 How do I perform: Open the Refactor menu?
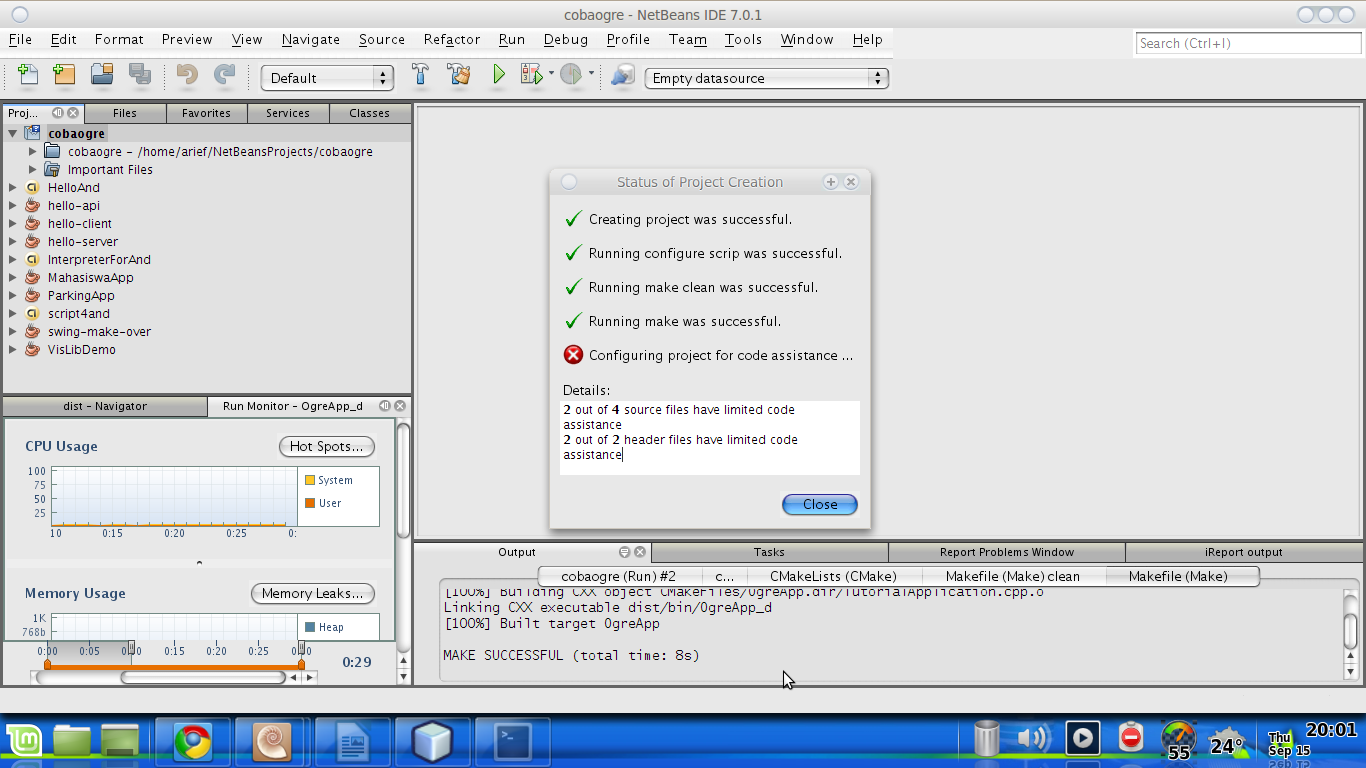pos(452,39)
